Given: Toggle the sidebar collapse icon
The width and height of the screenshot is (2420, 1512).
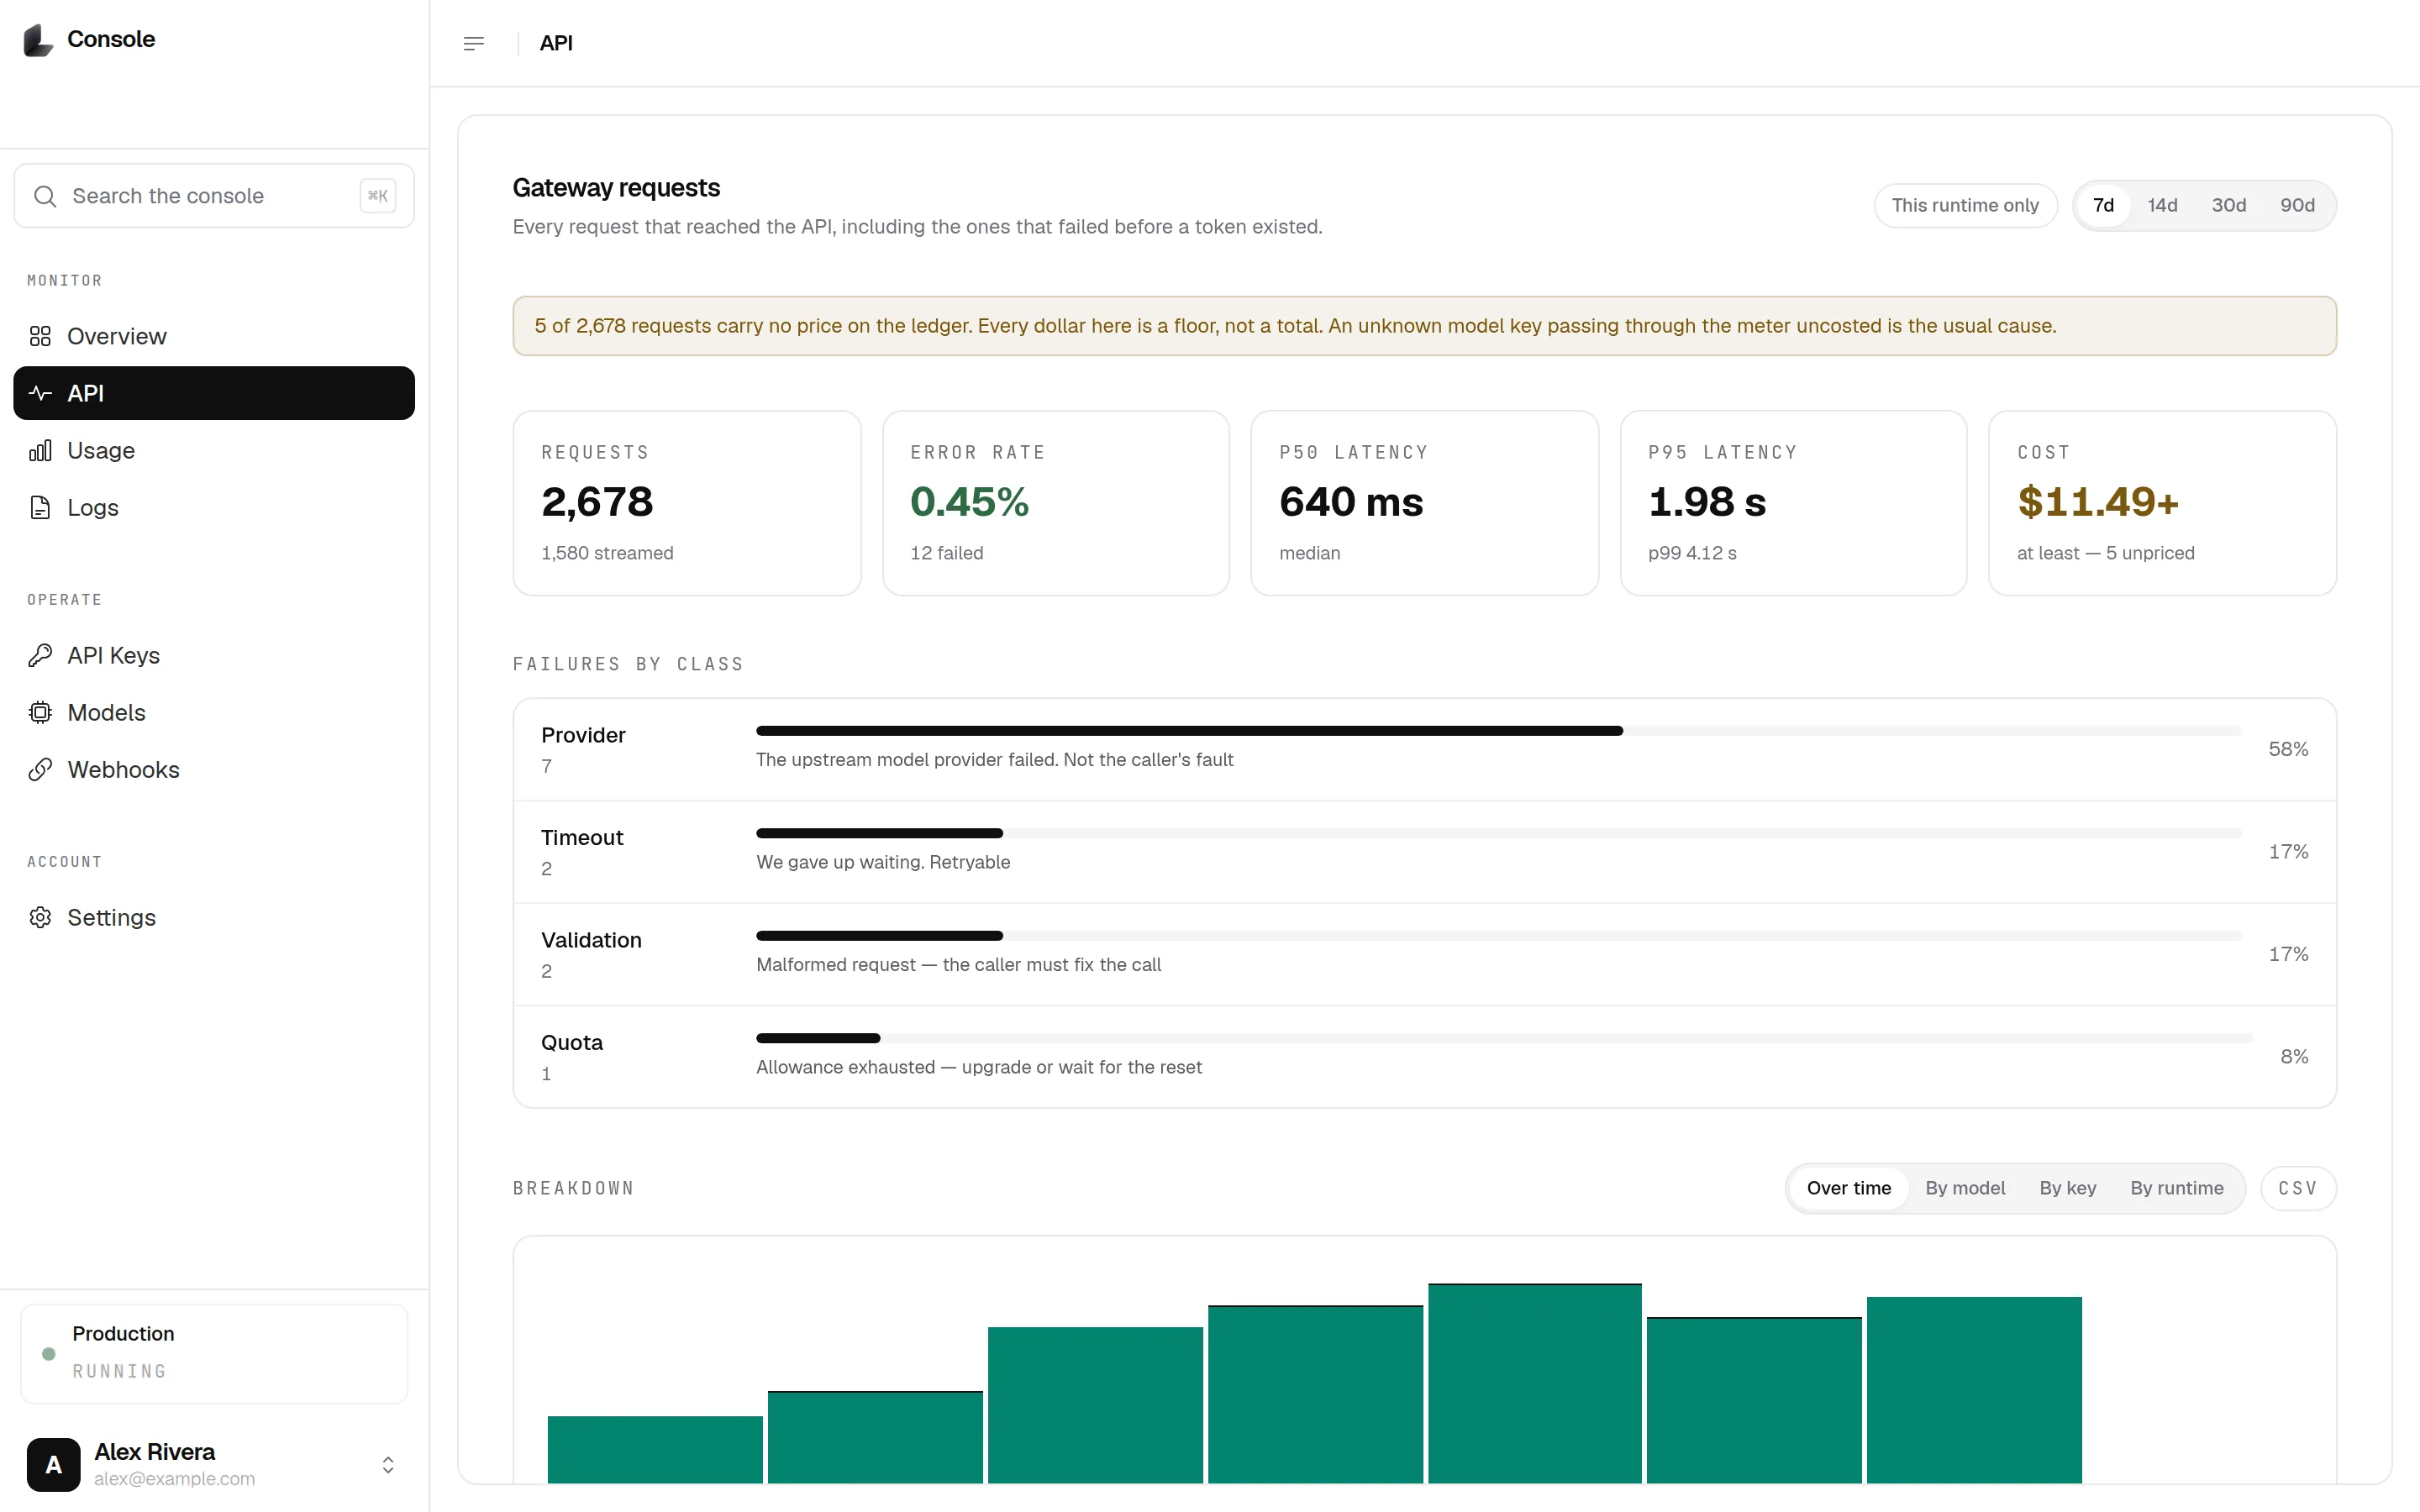Looking at the screenshot, I should pos(474,43).
